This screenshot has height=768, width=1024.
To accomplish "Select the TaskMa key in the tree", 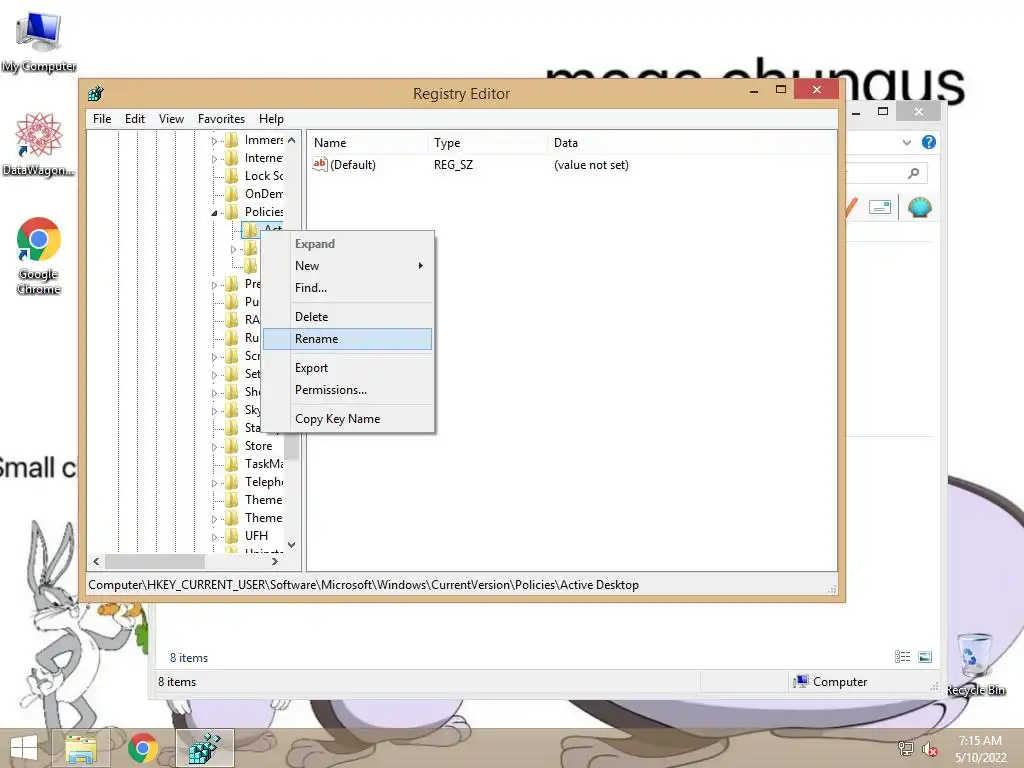I will click(264, 464).
